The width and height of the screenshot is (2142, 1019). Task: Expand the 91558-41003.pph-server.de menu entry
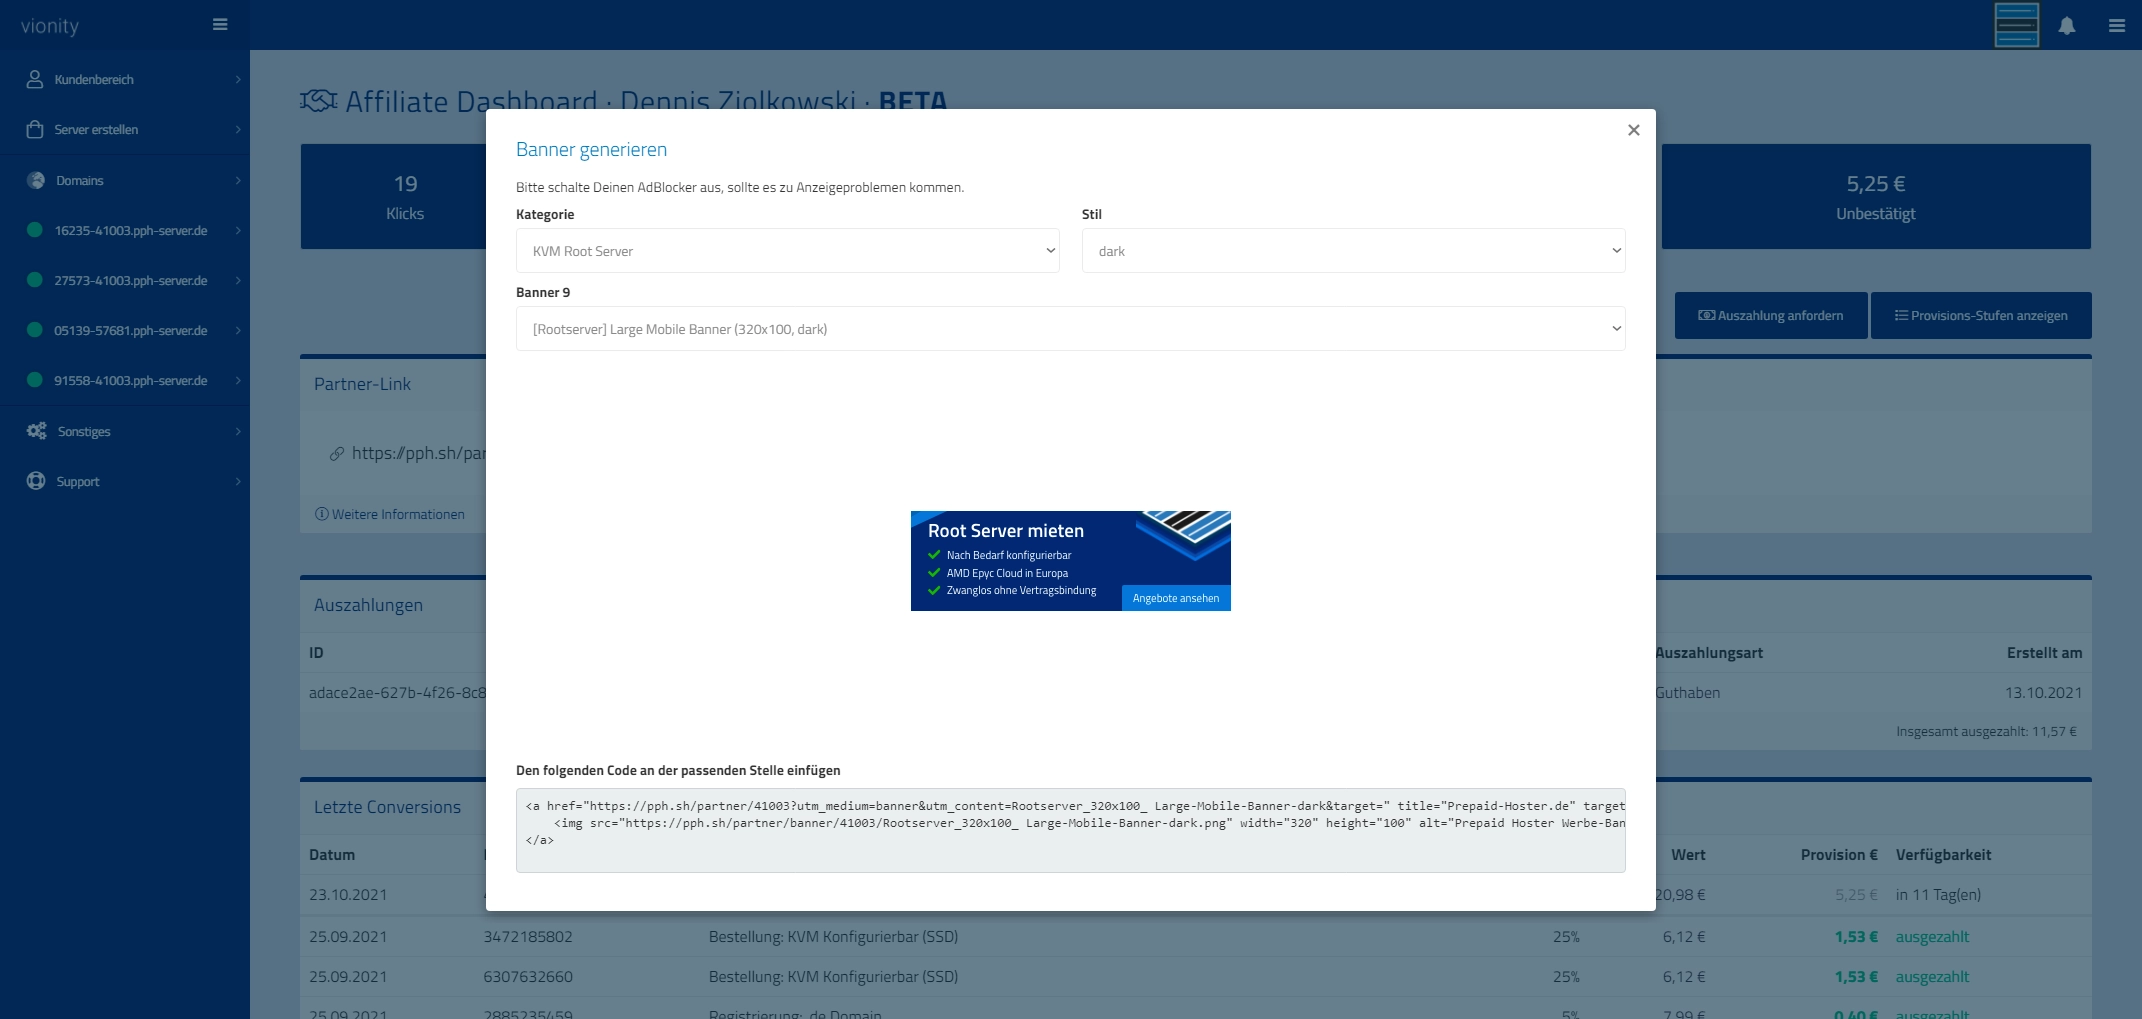click(130, 380)
